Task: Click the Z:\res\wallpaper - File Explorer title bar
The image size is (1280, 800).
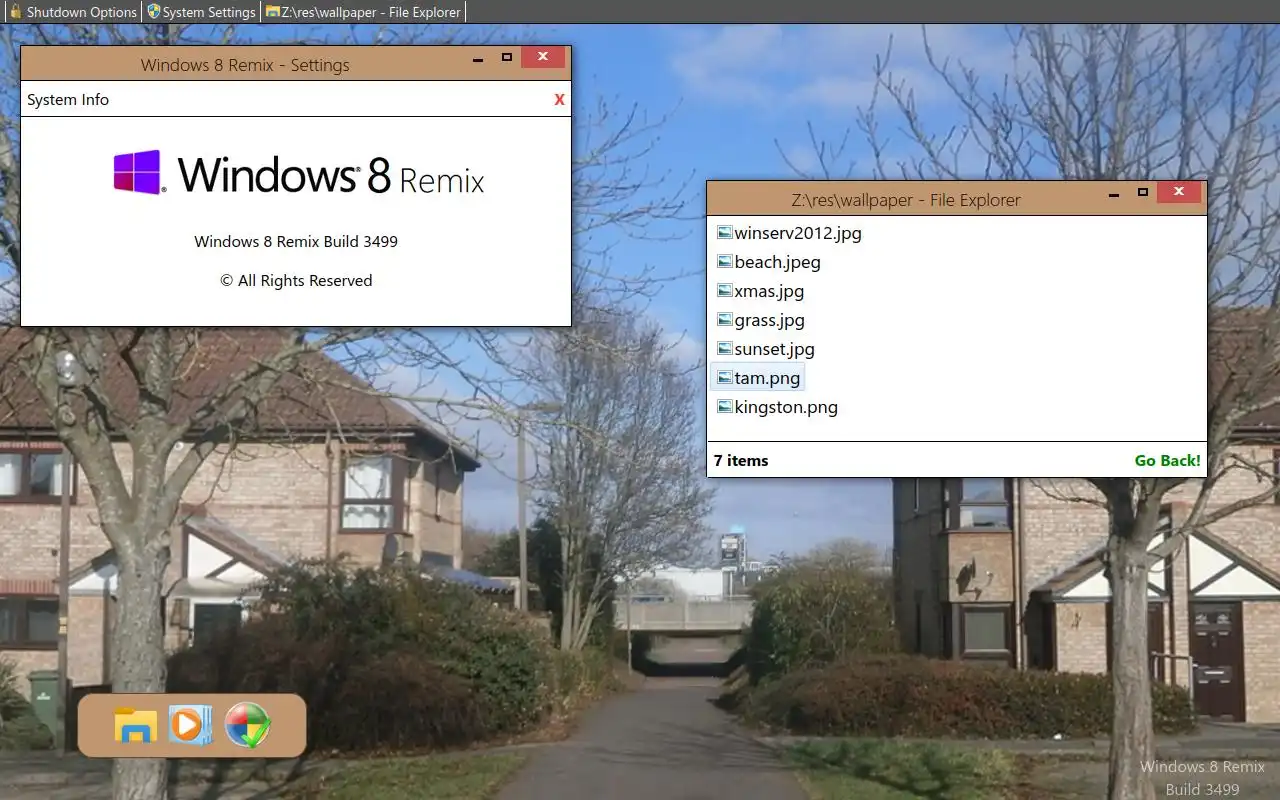Action: [x=906, y=200]
